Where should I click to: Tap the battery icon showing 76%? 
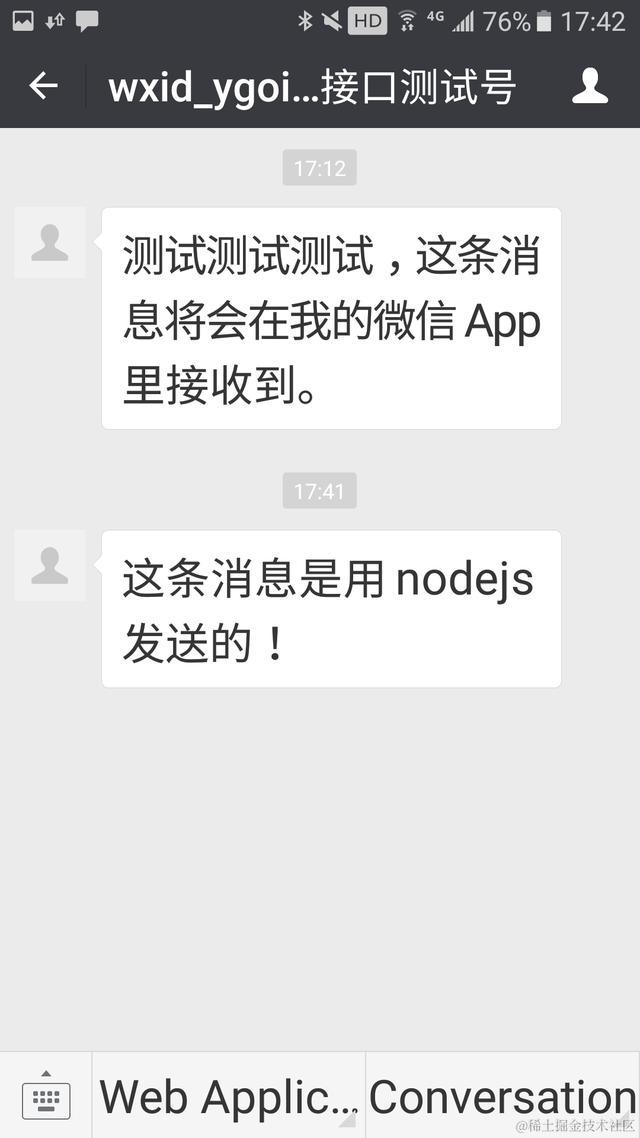pyautogui.click(x=543, y=21)
